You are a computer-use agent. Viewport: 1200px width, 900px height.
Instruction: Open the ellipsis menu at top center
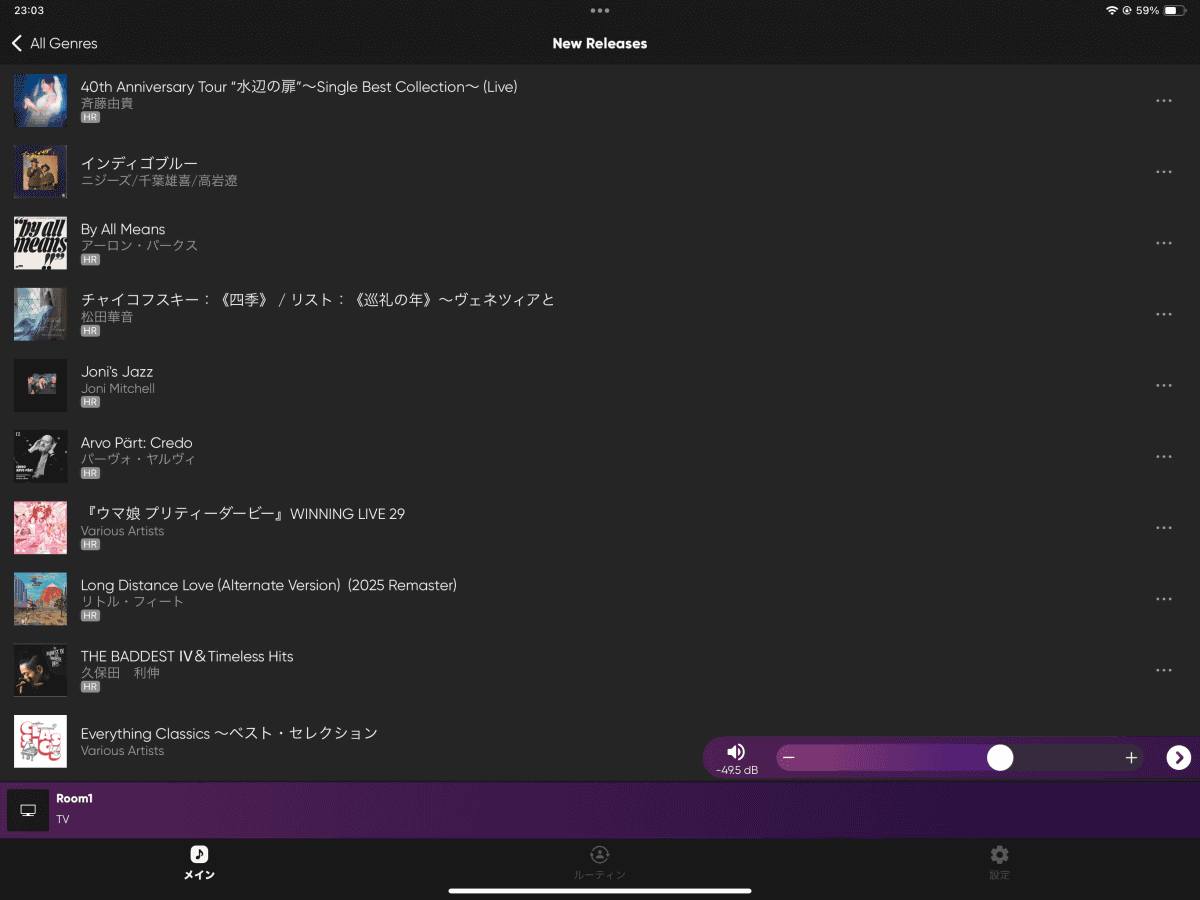pos(599,11)
